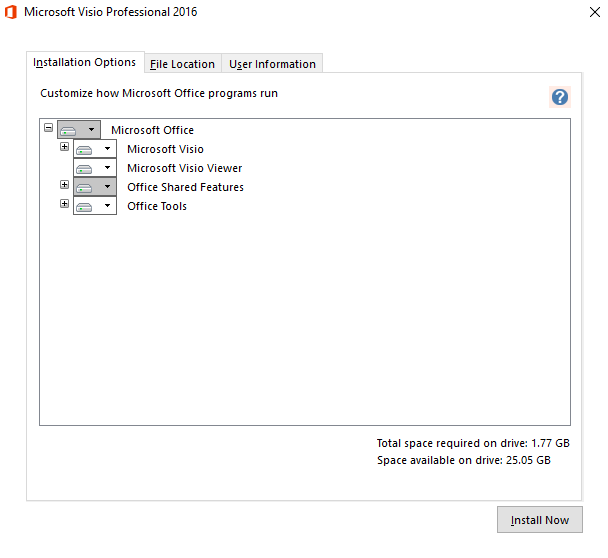Image resolution: width=608 pixels, height=558 pixels.
Task: Click the Install Now button
Action: [x=540, y=520]
